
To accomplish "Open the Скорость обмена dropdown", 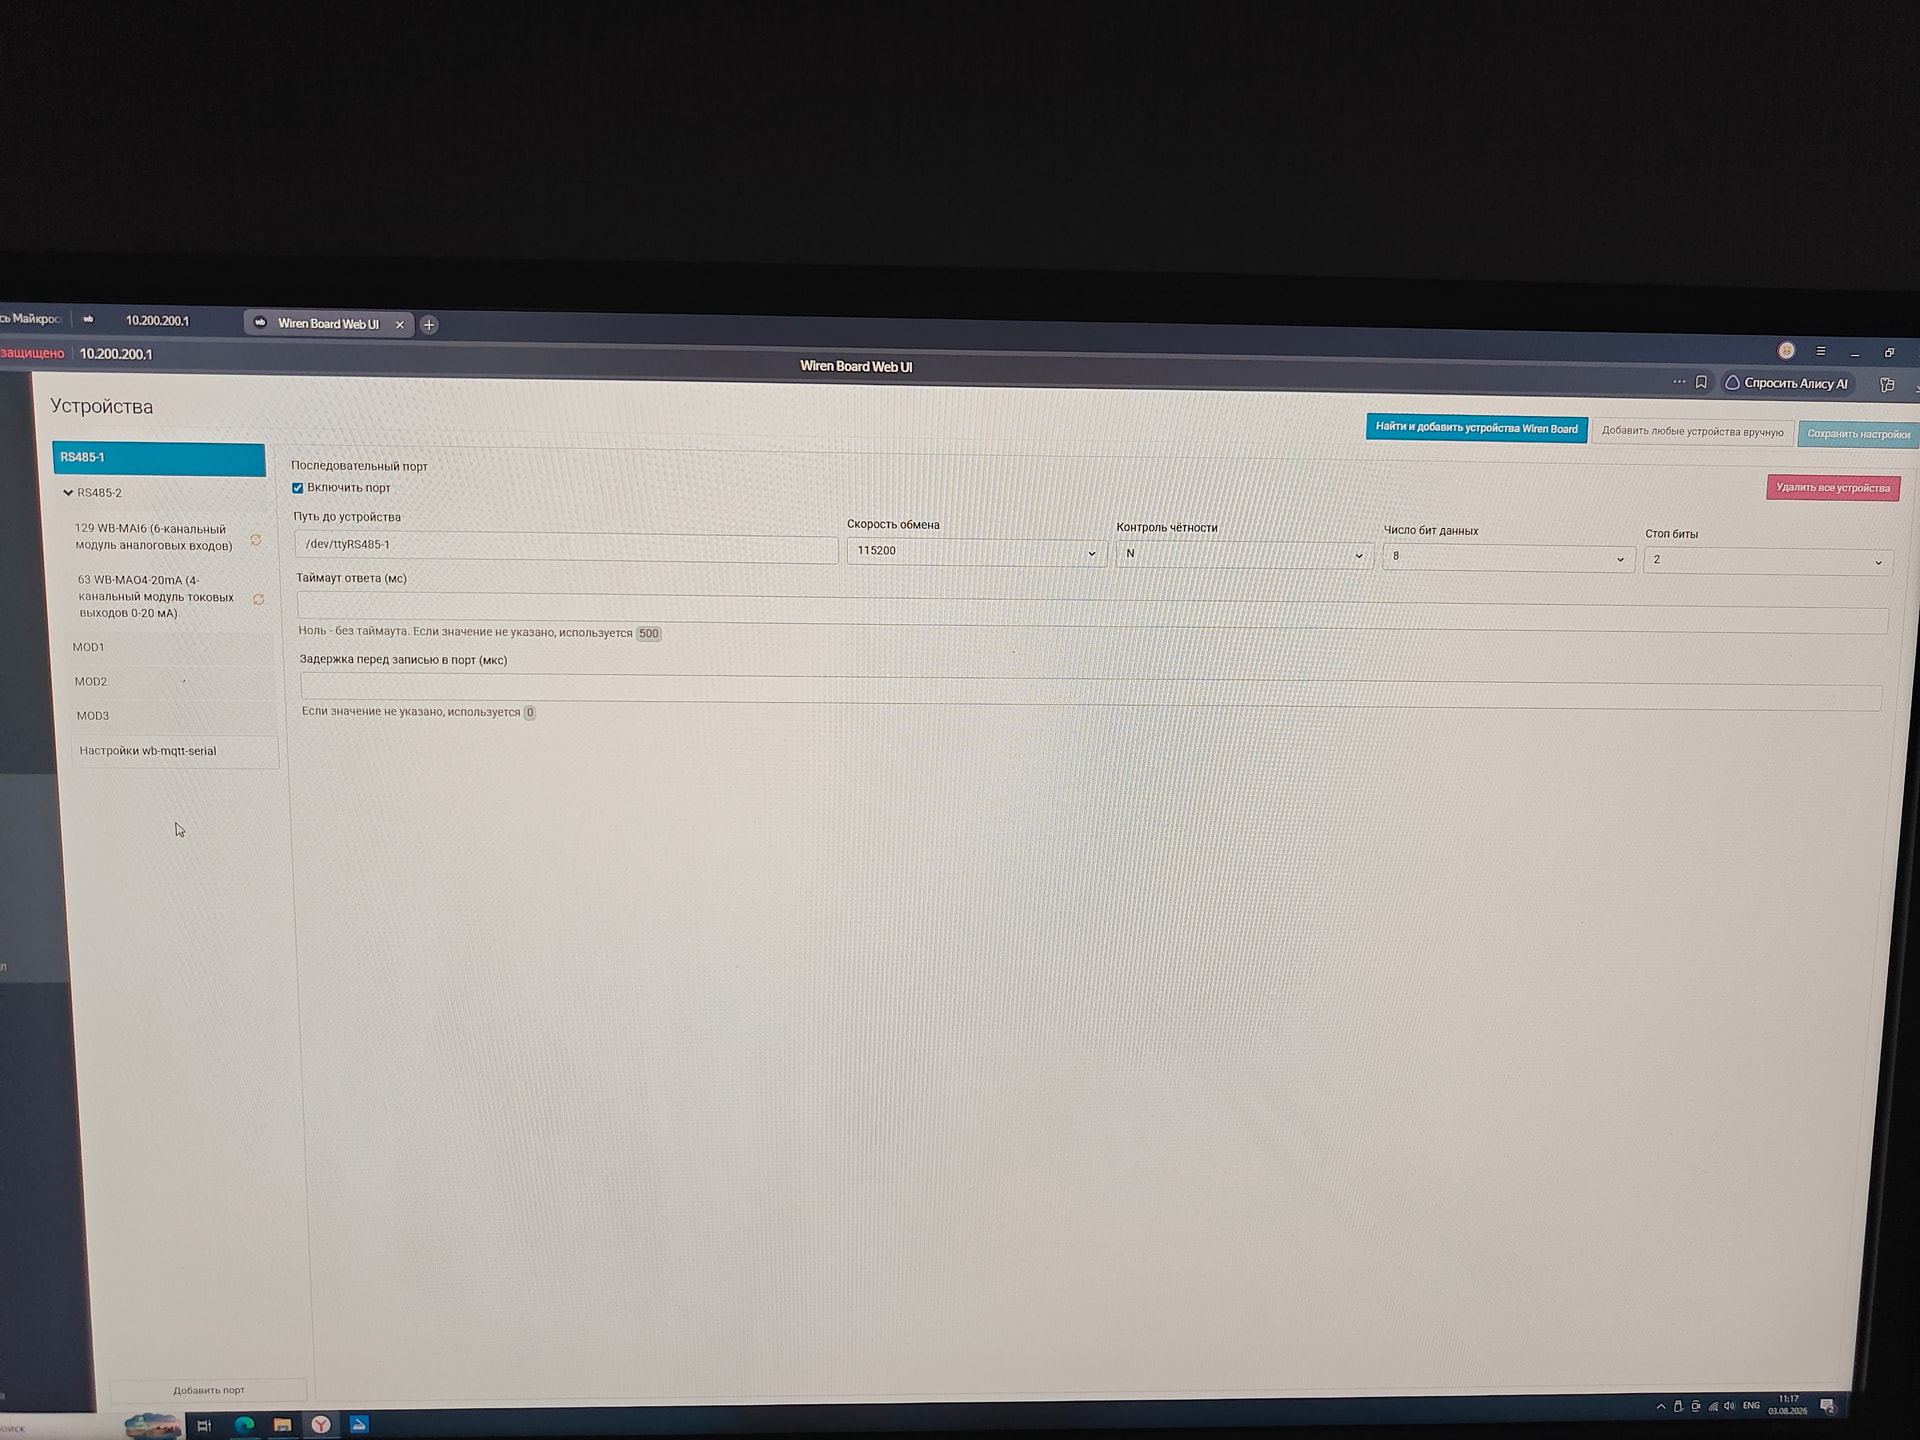I will tap(976, 551).
